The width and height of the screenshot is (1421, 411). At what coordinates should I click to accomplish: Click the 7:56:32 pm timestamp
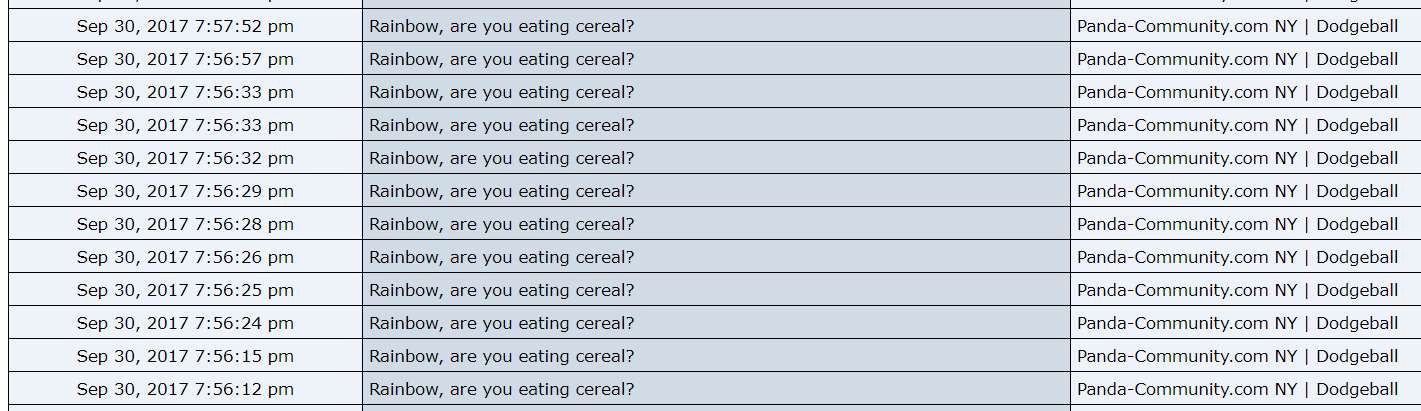click(185, 158)
